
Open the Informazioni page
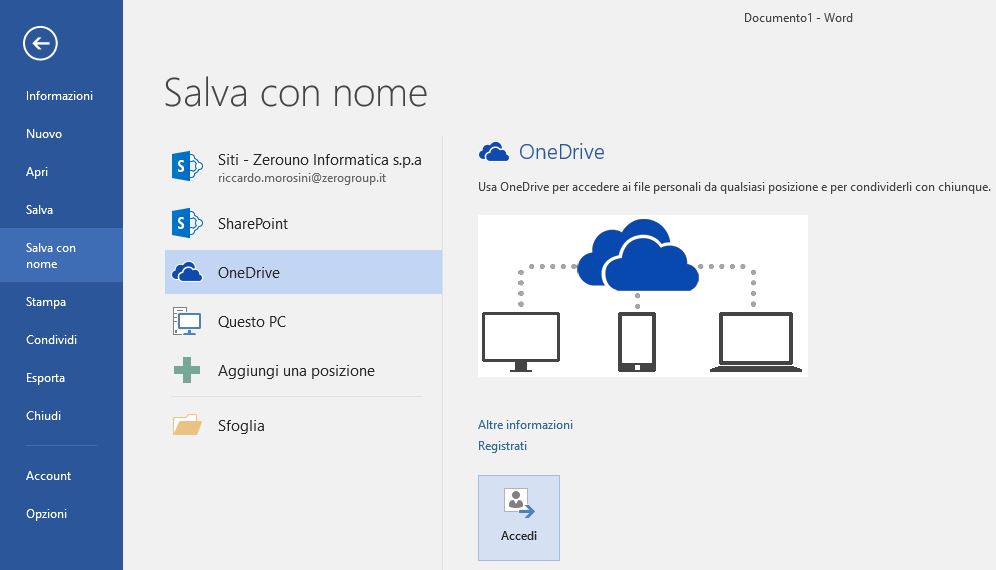[x=59, y=95]
